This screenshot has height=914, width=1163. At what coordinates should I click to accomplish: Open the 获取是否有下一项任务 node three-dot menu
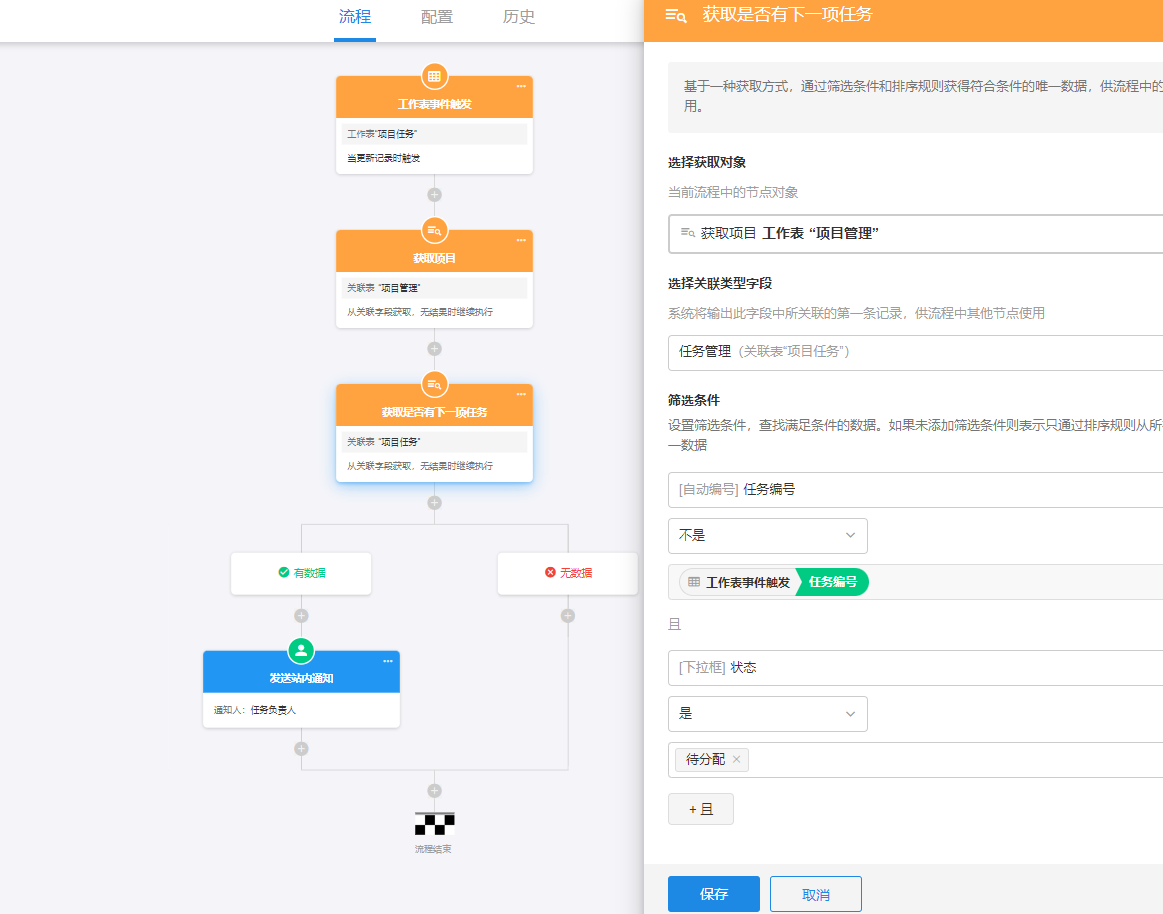[x=521, y=395]
